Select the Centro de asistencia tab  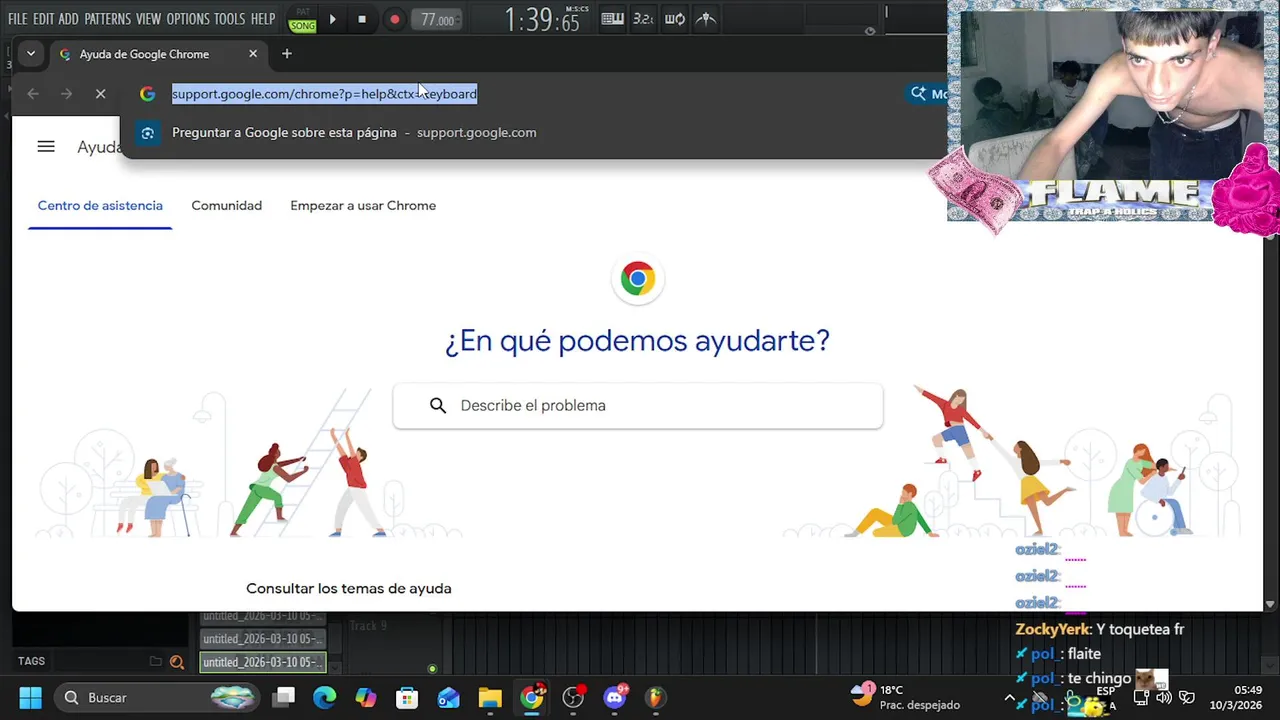point(100,206)
